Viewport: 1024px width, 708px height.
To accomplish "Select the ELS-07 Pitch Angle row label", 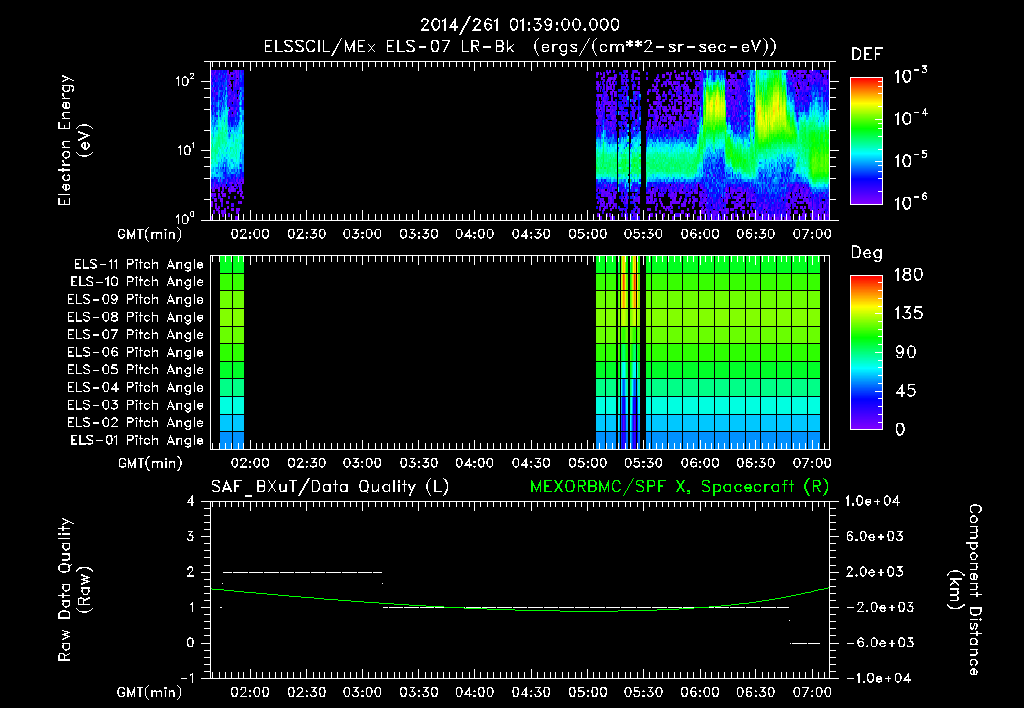I will [136, 334].
